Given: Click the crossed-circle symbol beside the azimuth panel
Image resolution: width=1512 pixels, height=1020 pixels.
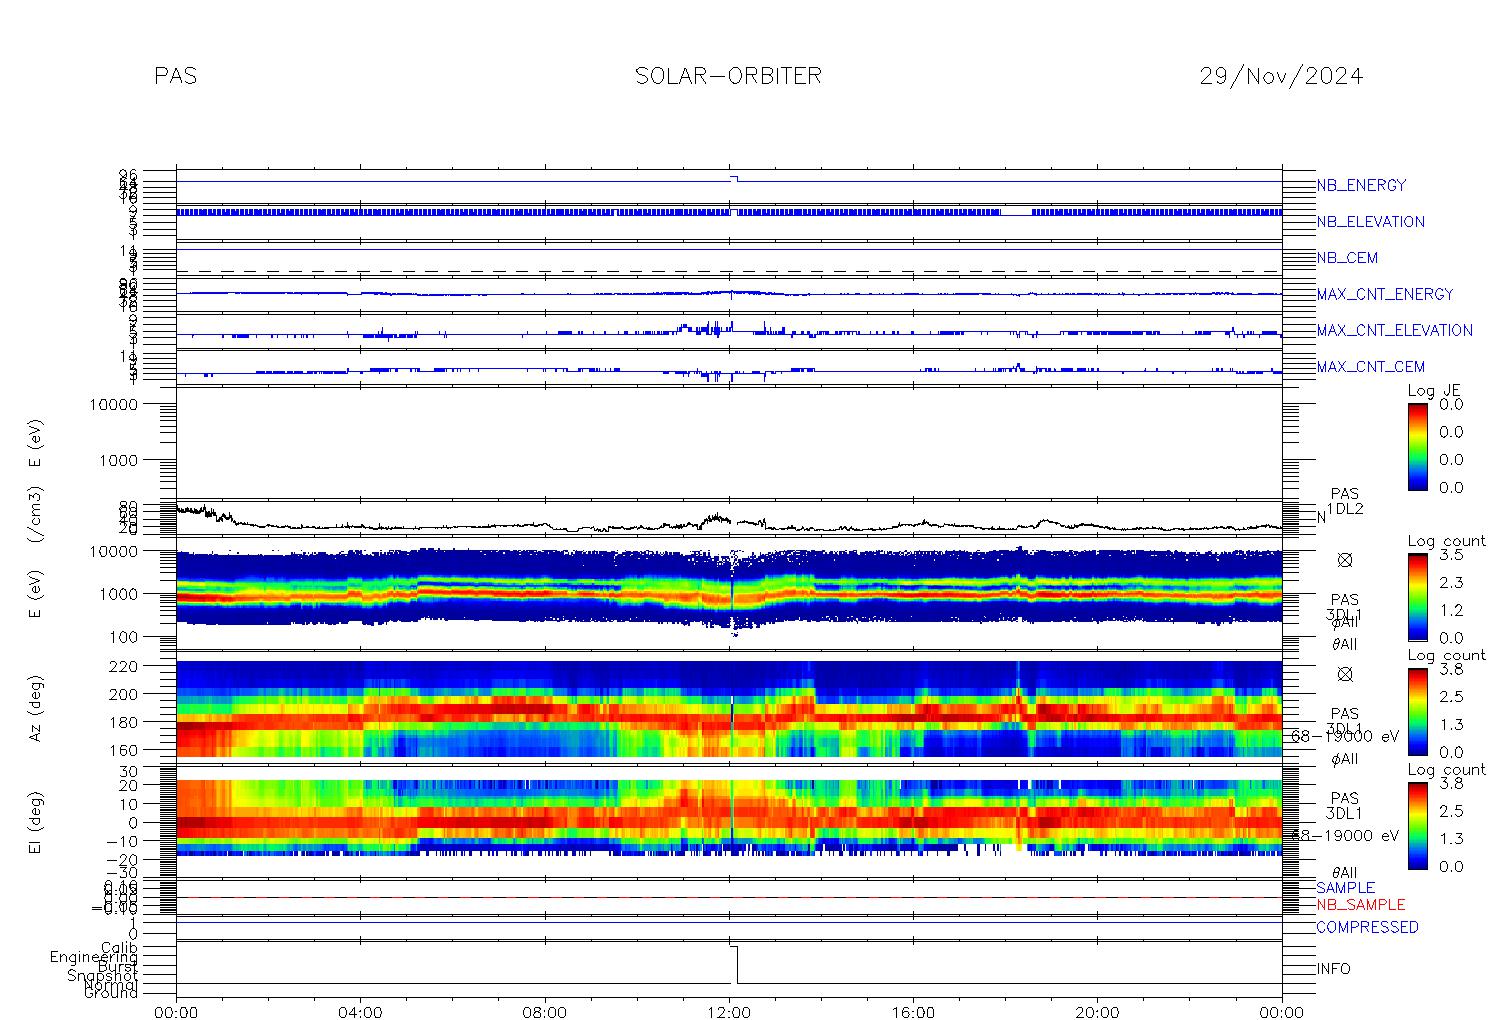Looking at the screenshot, I should pos(1345,674).
